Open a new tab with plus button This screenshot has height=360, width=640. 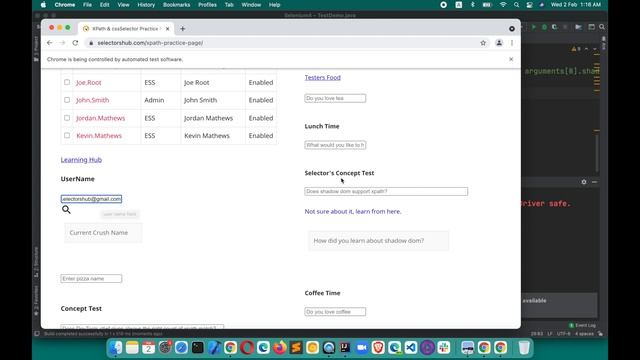(182, 29)
